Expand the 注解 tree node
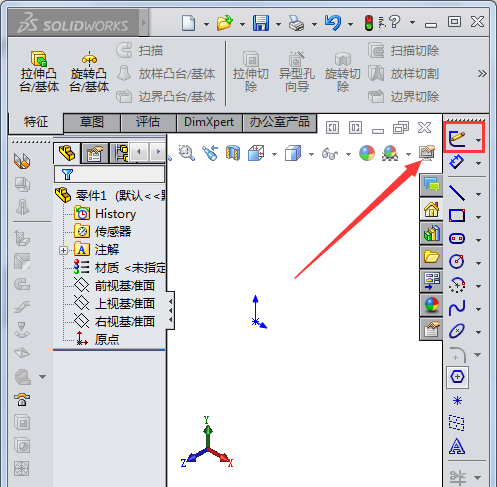 pos(63,250)
